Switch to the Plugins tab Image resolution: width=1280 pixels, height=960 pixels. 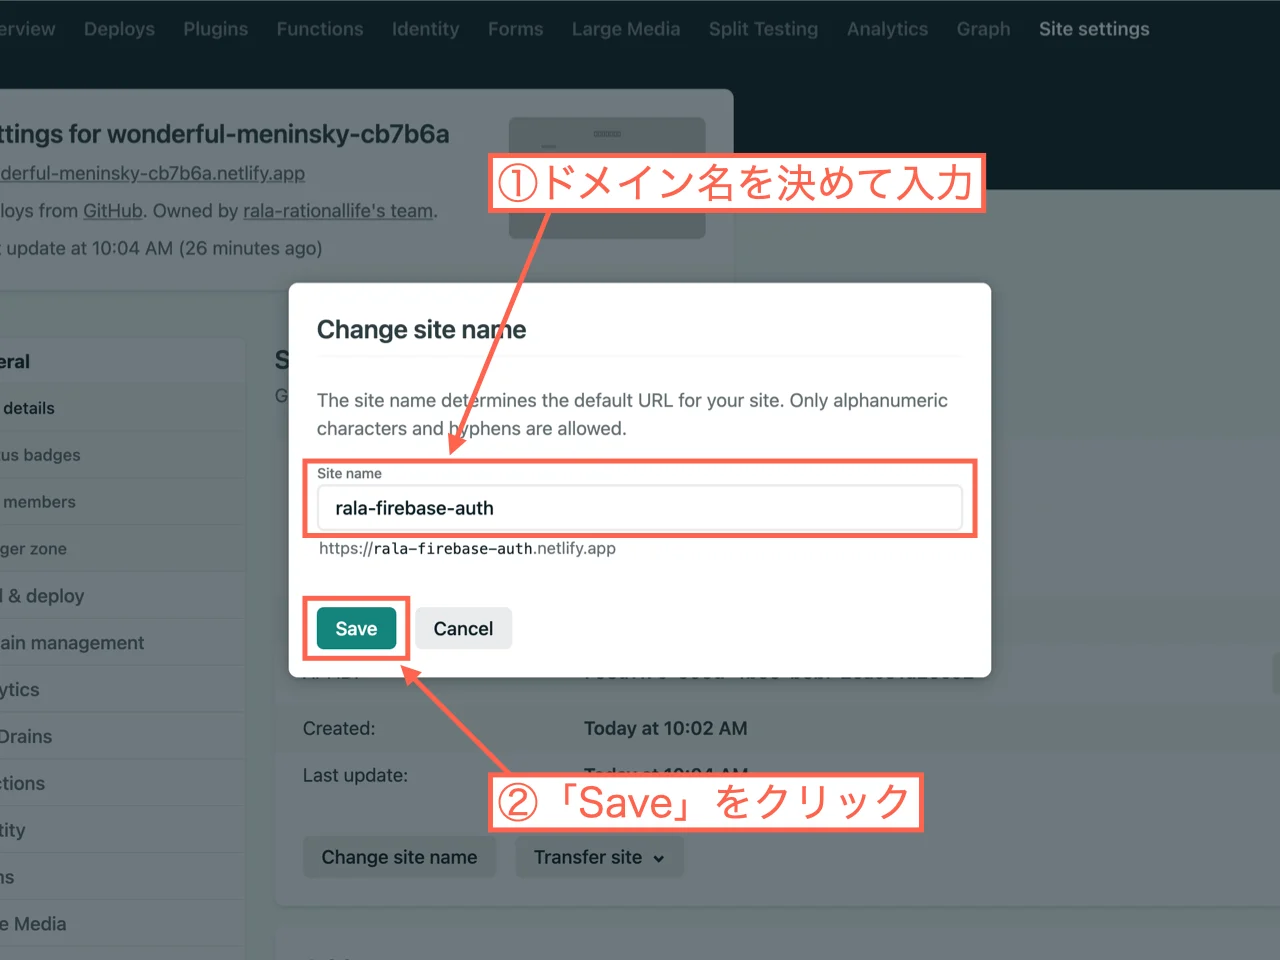(215, 29)
